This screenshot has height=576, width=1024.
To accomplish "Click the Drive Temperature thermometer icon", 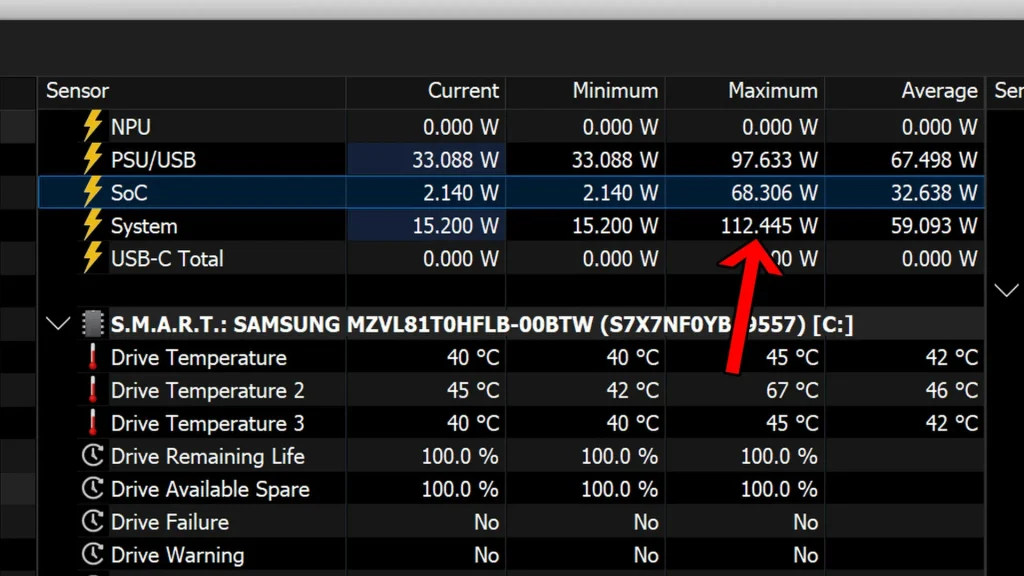I will point(93,357).
